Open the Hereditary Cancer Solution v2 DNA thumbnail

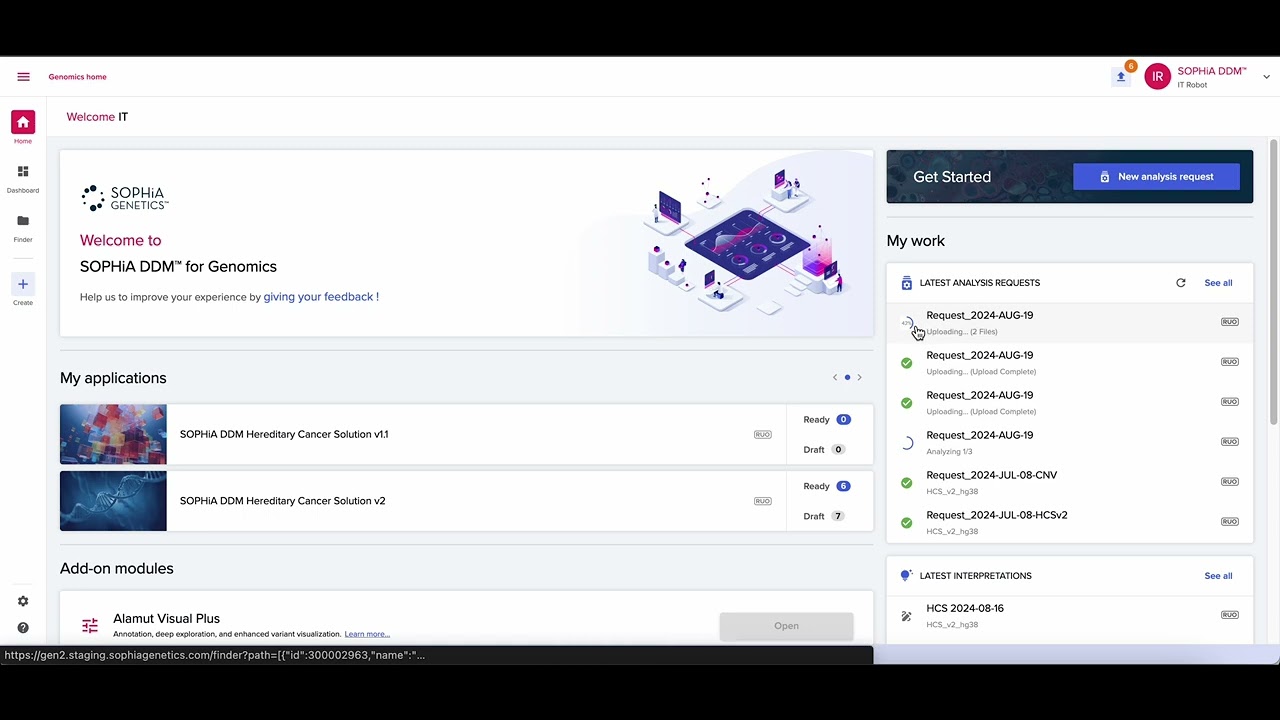113,501
